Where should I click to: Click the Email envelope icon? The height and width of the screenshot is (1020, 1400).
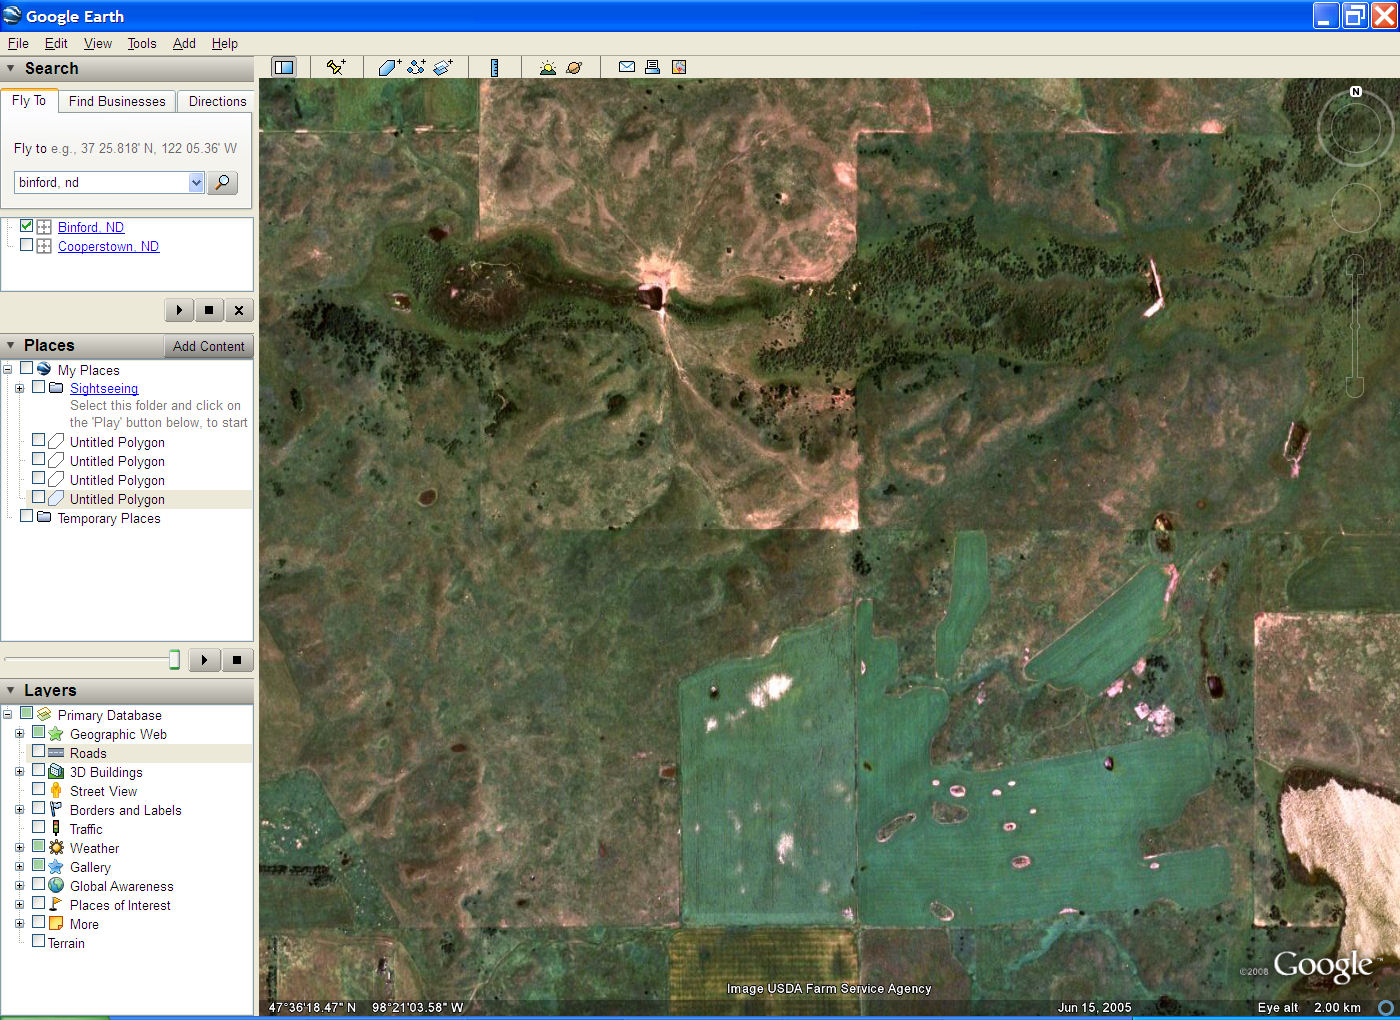pos(627,67)
